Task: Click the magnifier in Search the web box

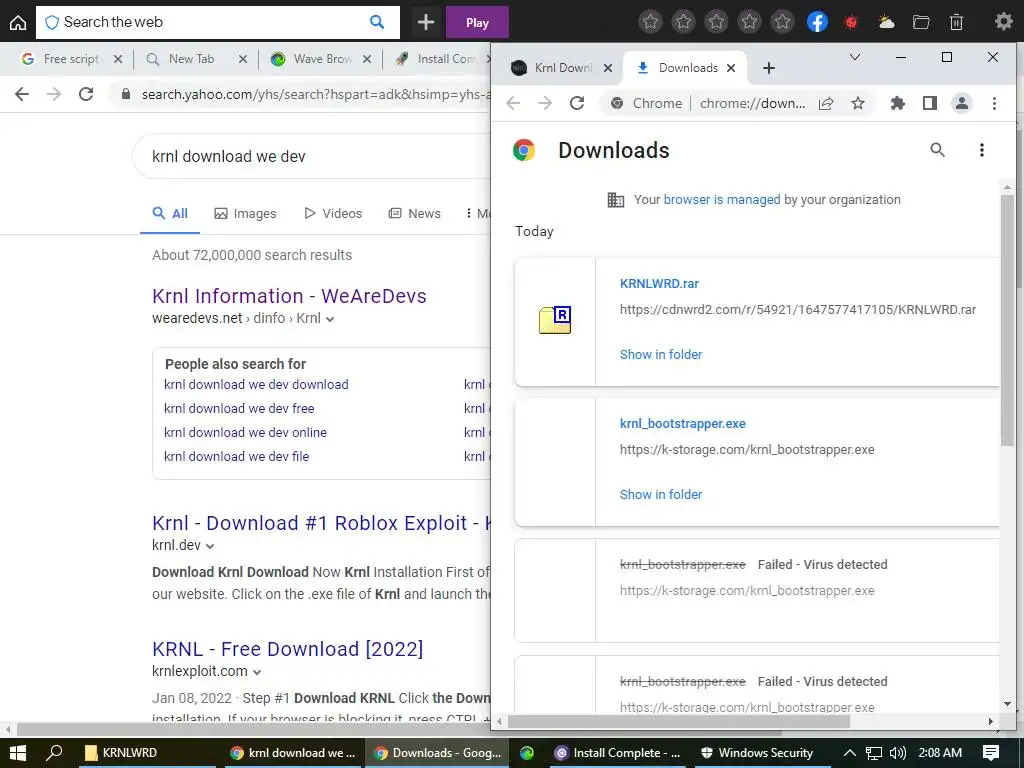Action: tap(377, 22)
